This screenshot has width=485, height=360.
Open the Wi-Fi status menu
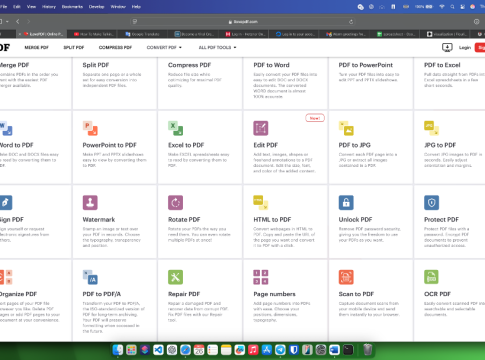[x=442, y=7]
